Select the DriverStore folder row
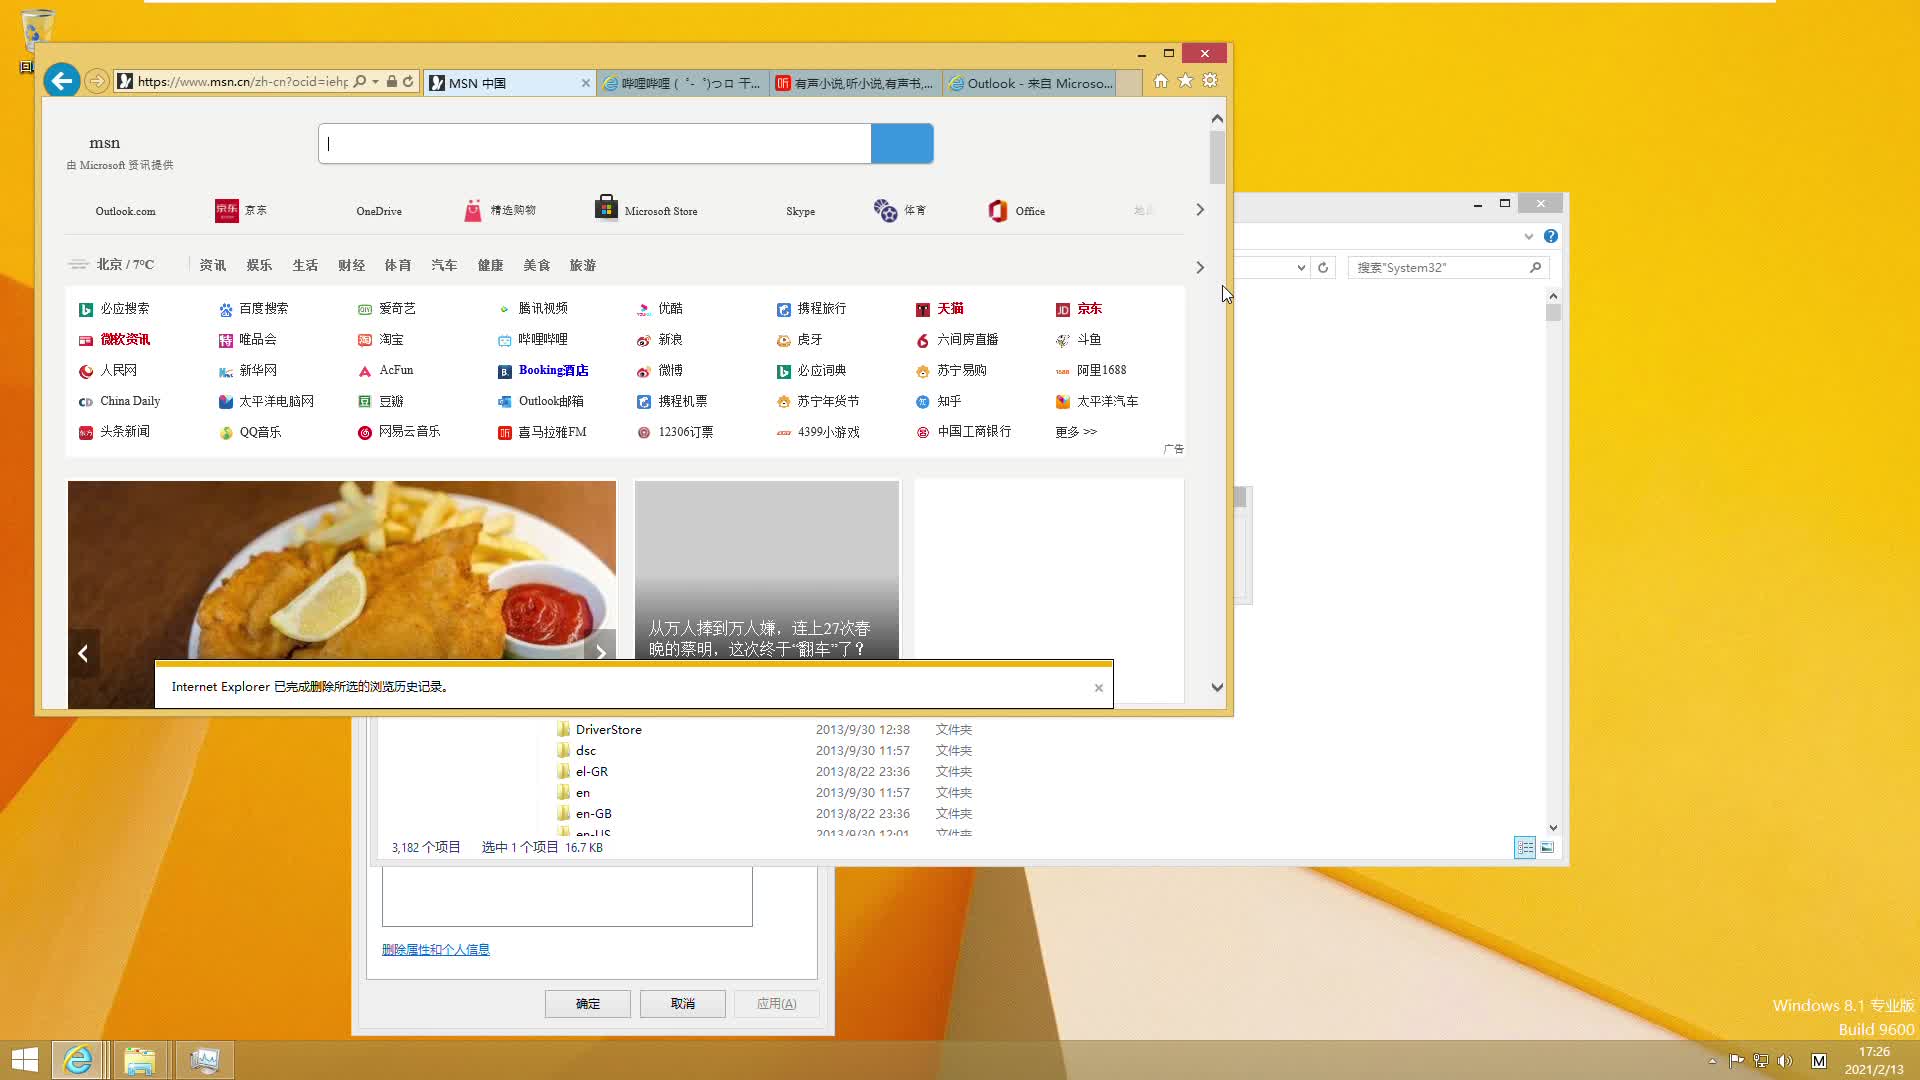This screenshot has height=1080, width=1920. click(765, 730)
